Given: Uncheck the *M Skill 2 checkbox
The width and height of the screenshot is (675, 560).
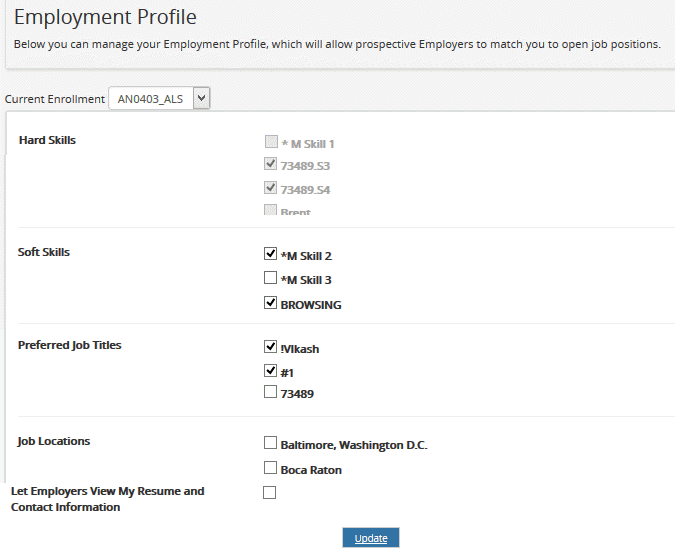Looking at the screenshot, I should [270, 254].
